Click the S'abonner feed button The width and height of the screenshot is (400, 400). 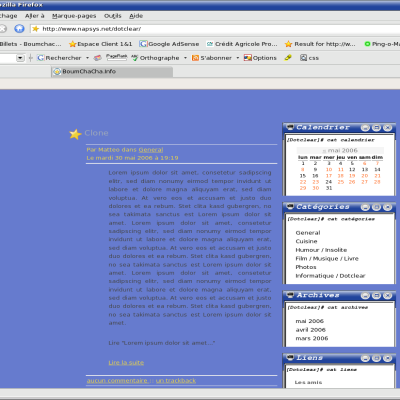pos(212,58)
